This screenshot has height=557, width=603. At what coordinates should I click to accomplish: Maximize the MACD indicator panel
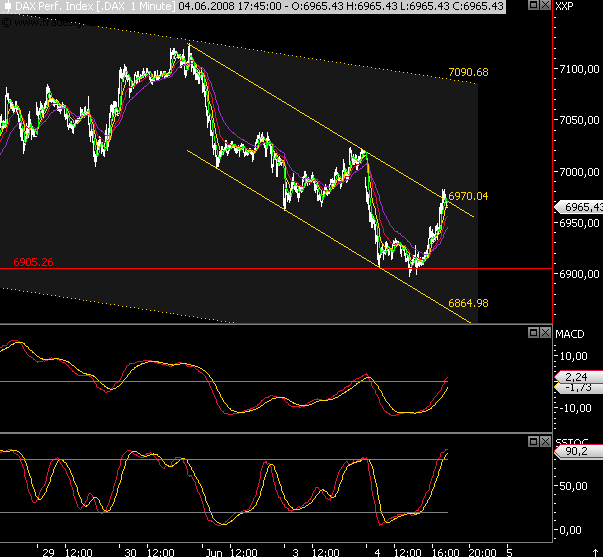coord(533,332)
